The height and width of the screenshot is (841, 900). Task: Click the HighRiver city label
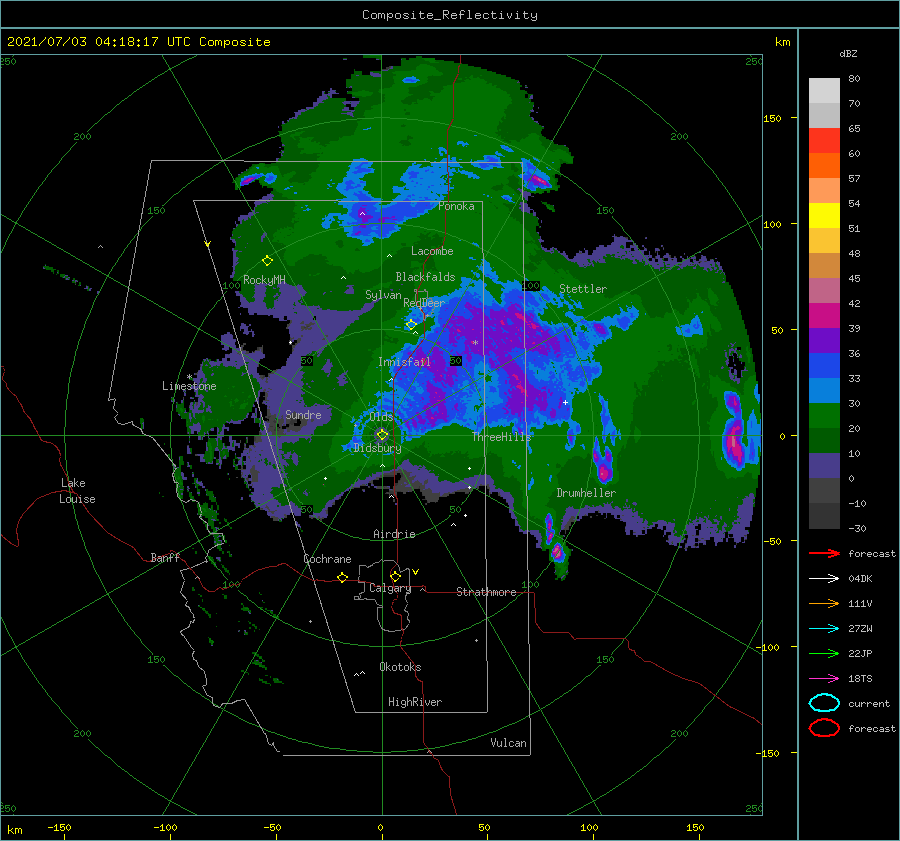(x=415, y=702)
